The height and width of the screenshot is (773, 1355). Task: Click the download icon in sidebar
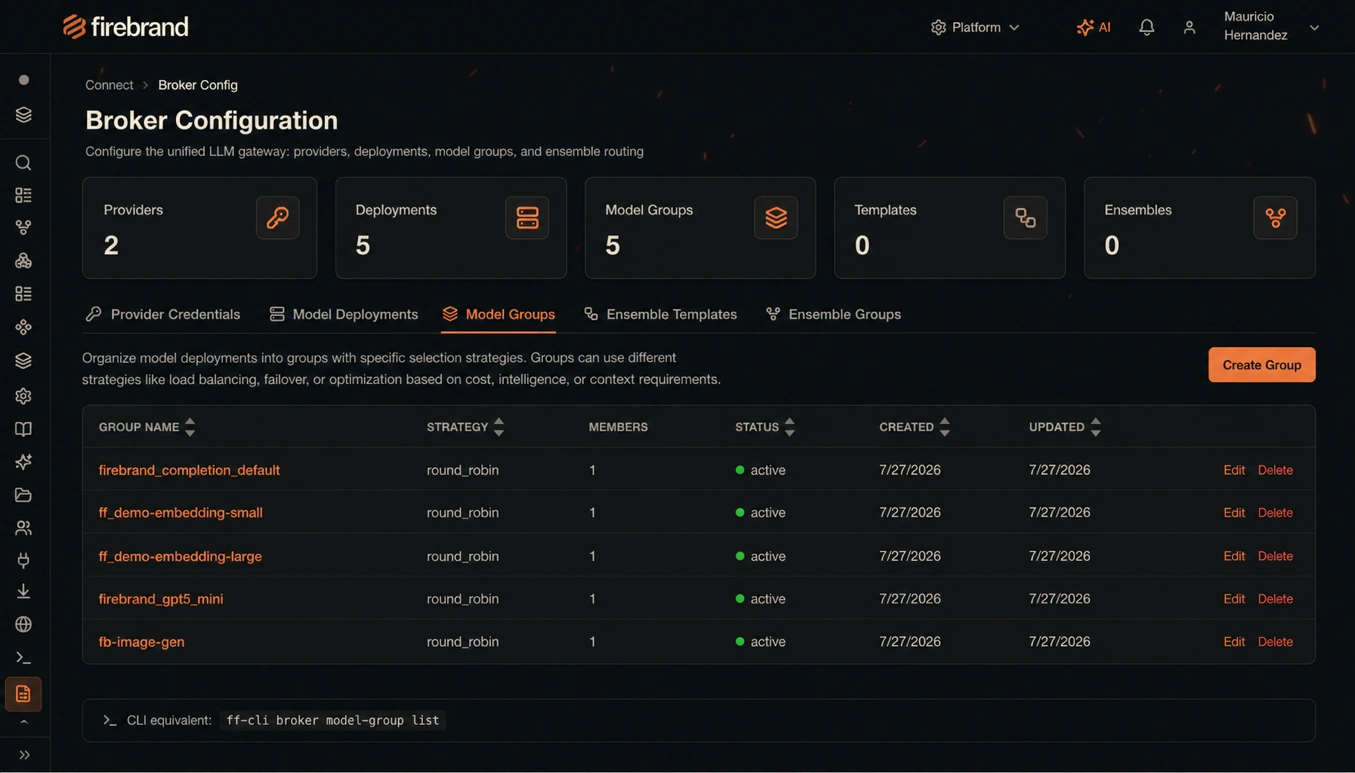(x=23, y=591)
